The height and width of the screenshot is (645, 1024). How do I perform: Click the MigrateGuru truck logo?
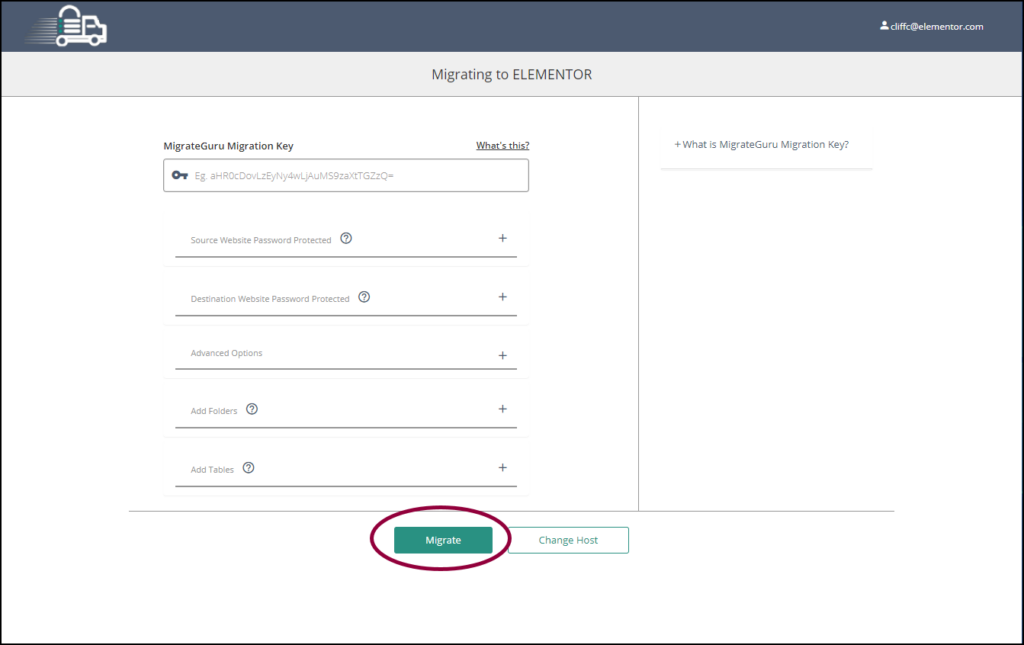coord(66,26)
